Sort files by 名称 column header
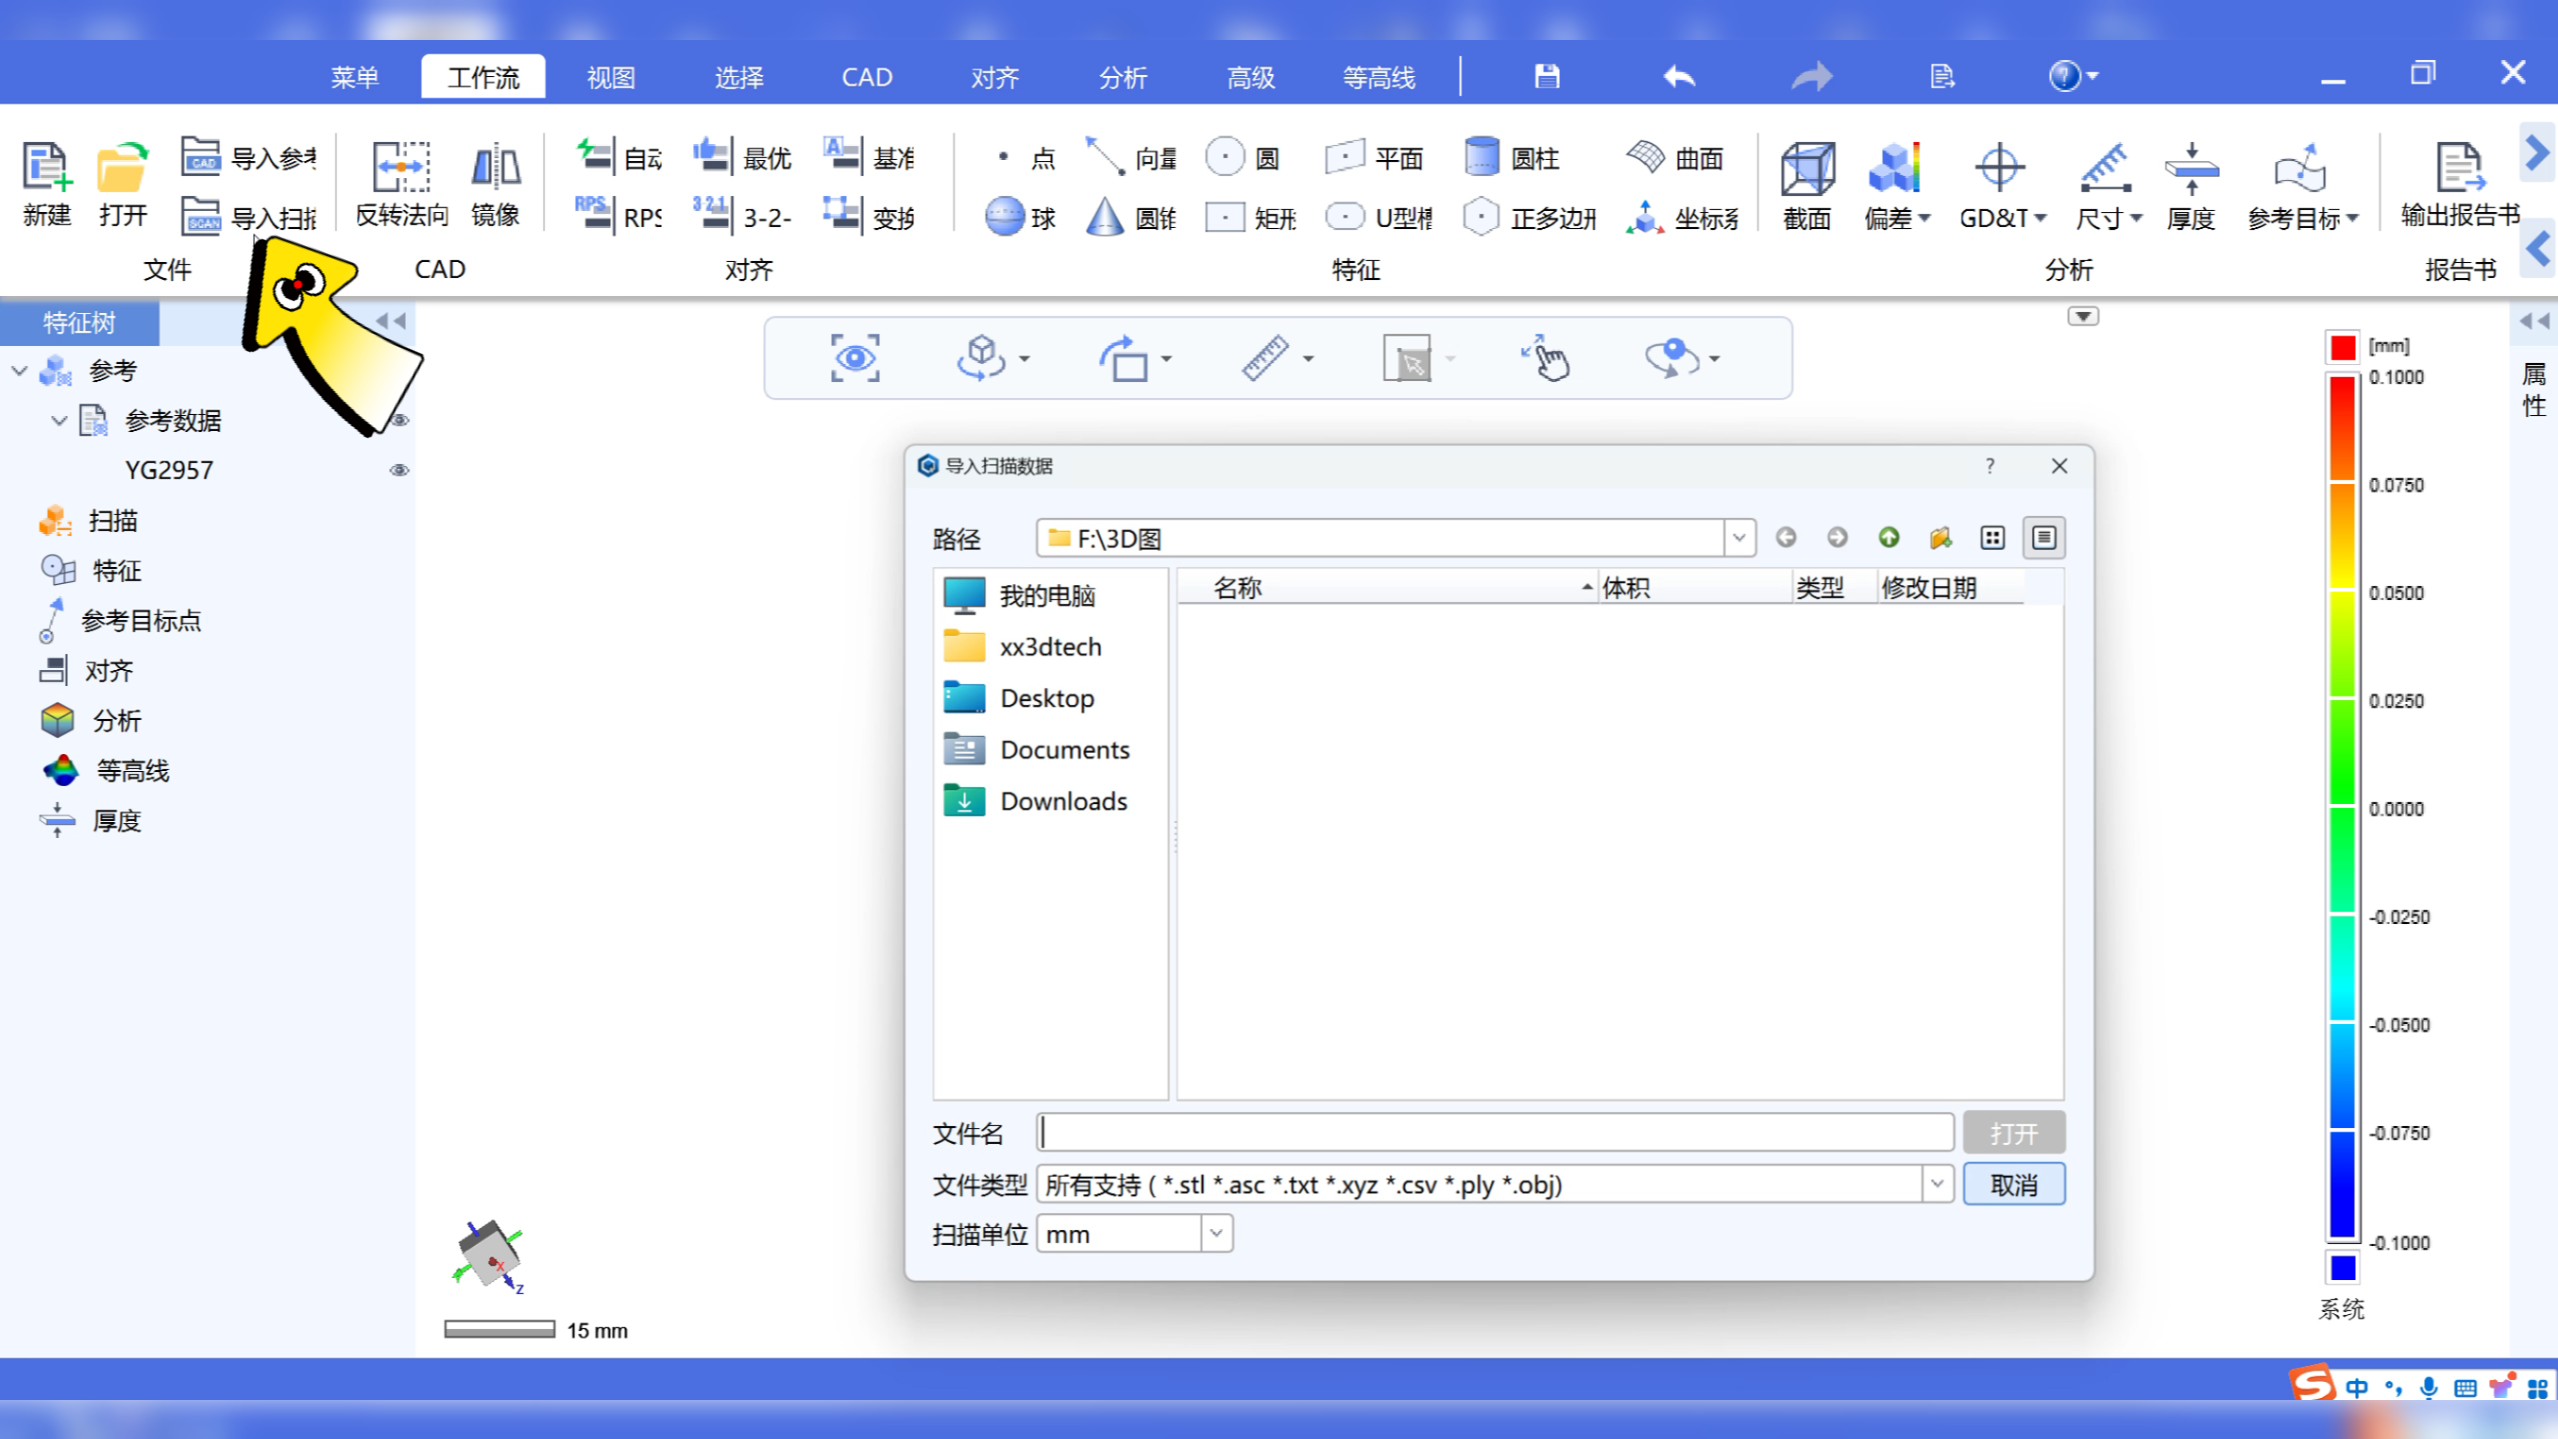This screenshot has height=1439, width=2558. click(x=1388, y=588)
